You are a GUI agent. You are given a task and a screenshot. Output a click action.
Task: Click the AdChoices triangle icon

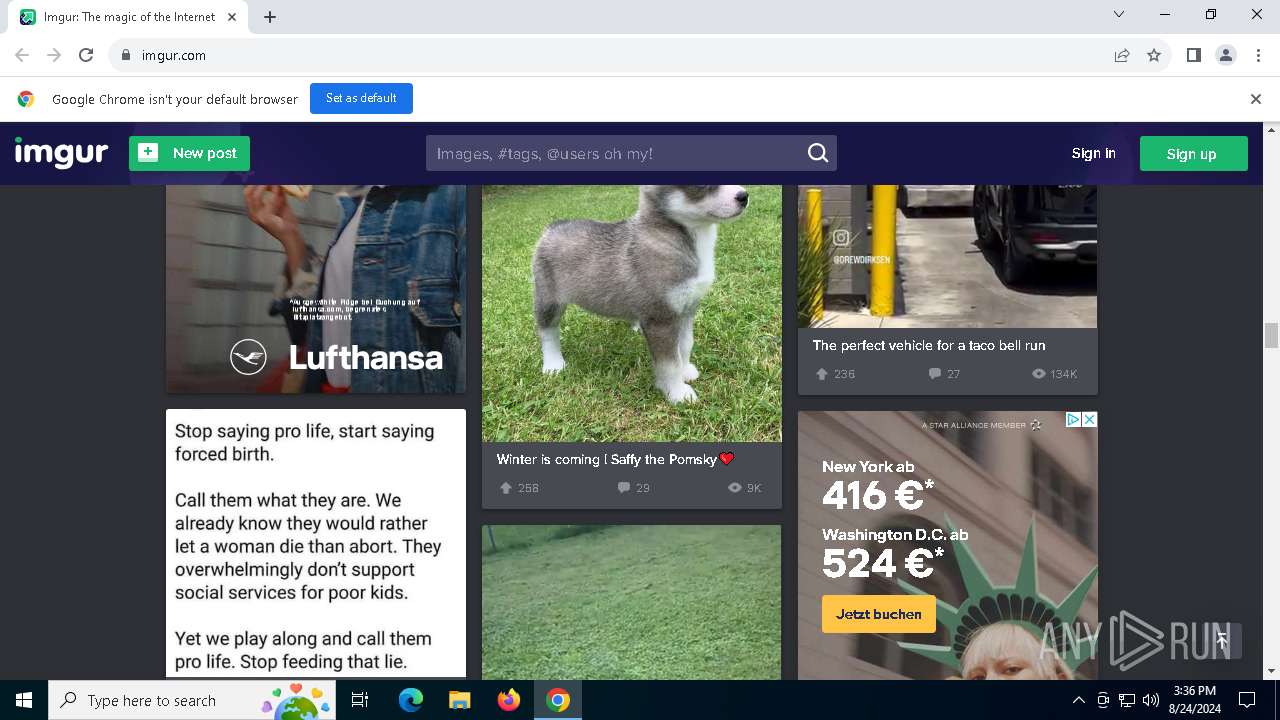pyautogui.click(x=1073, y=420)
